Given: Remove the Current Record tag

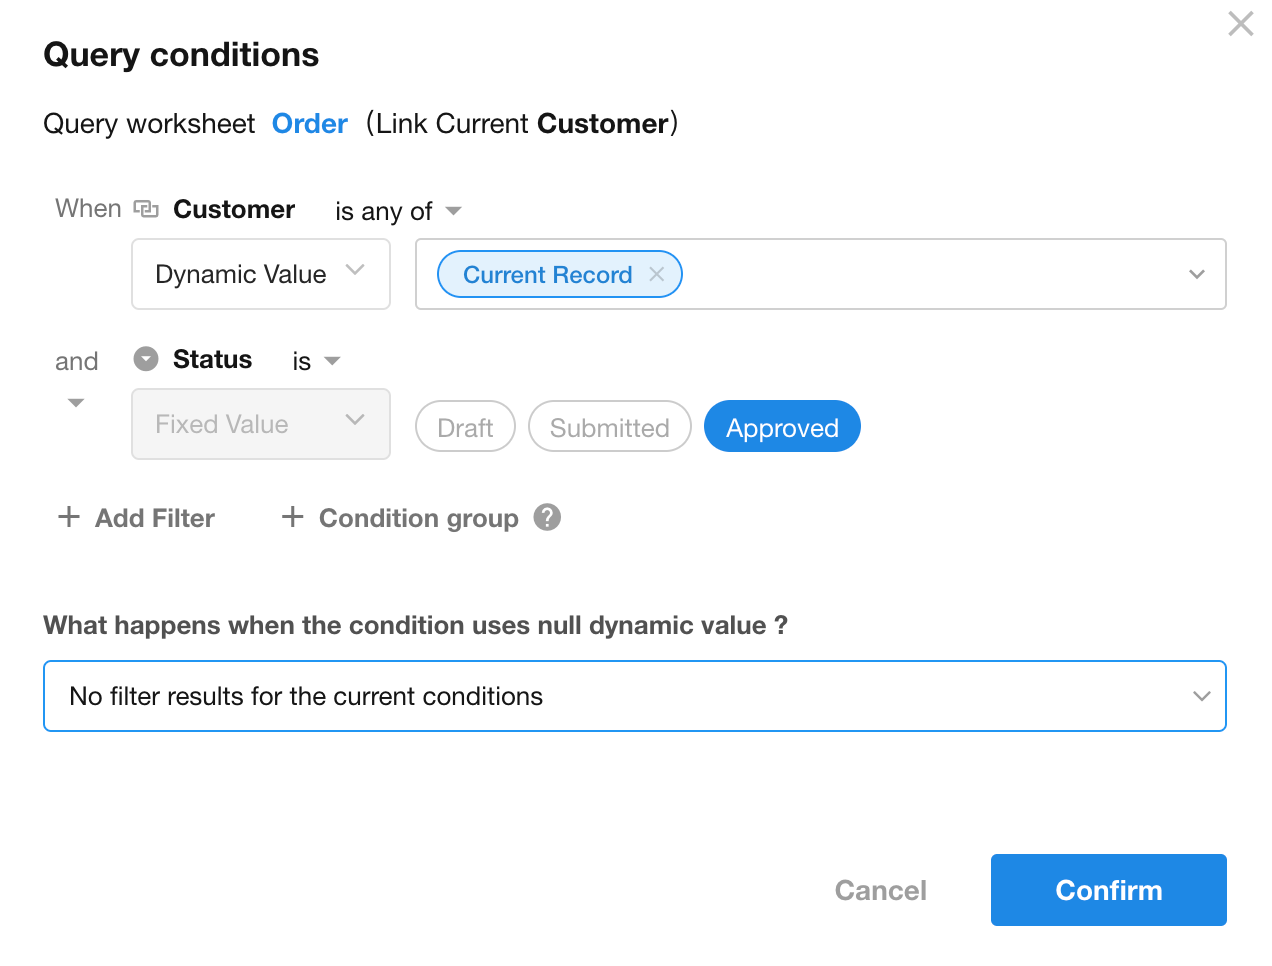Looking at the screenshot, I should tap(657, 274).
